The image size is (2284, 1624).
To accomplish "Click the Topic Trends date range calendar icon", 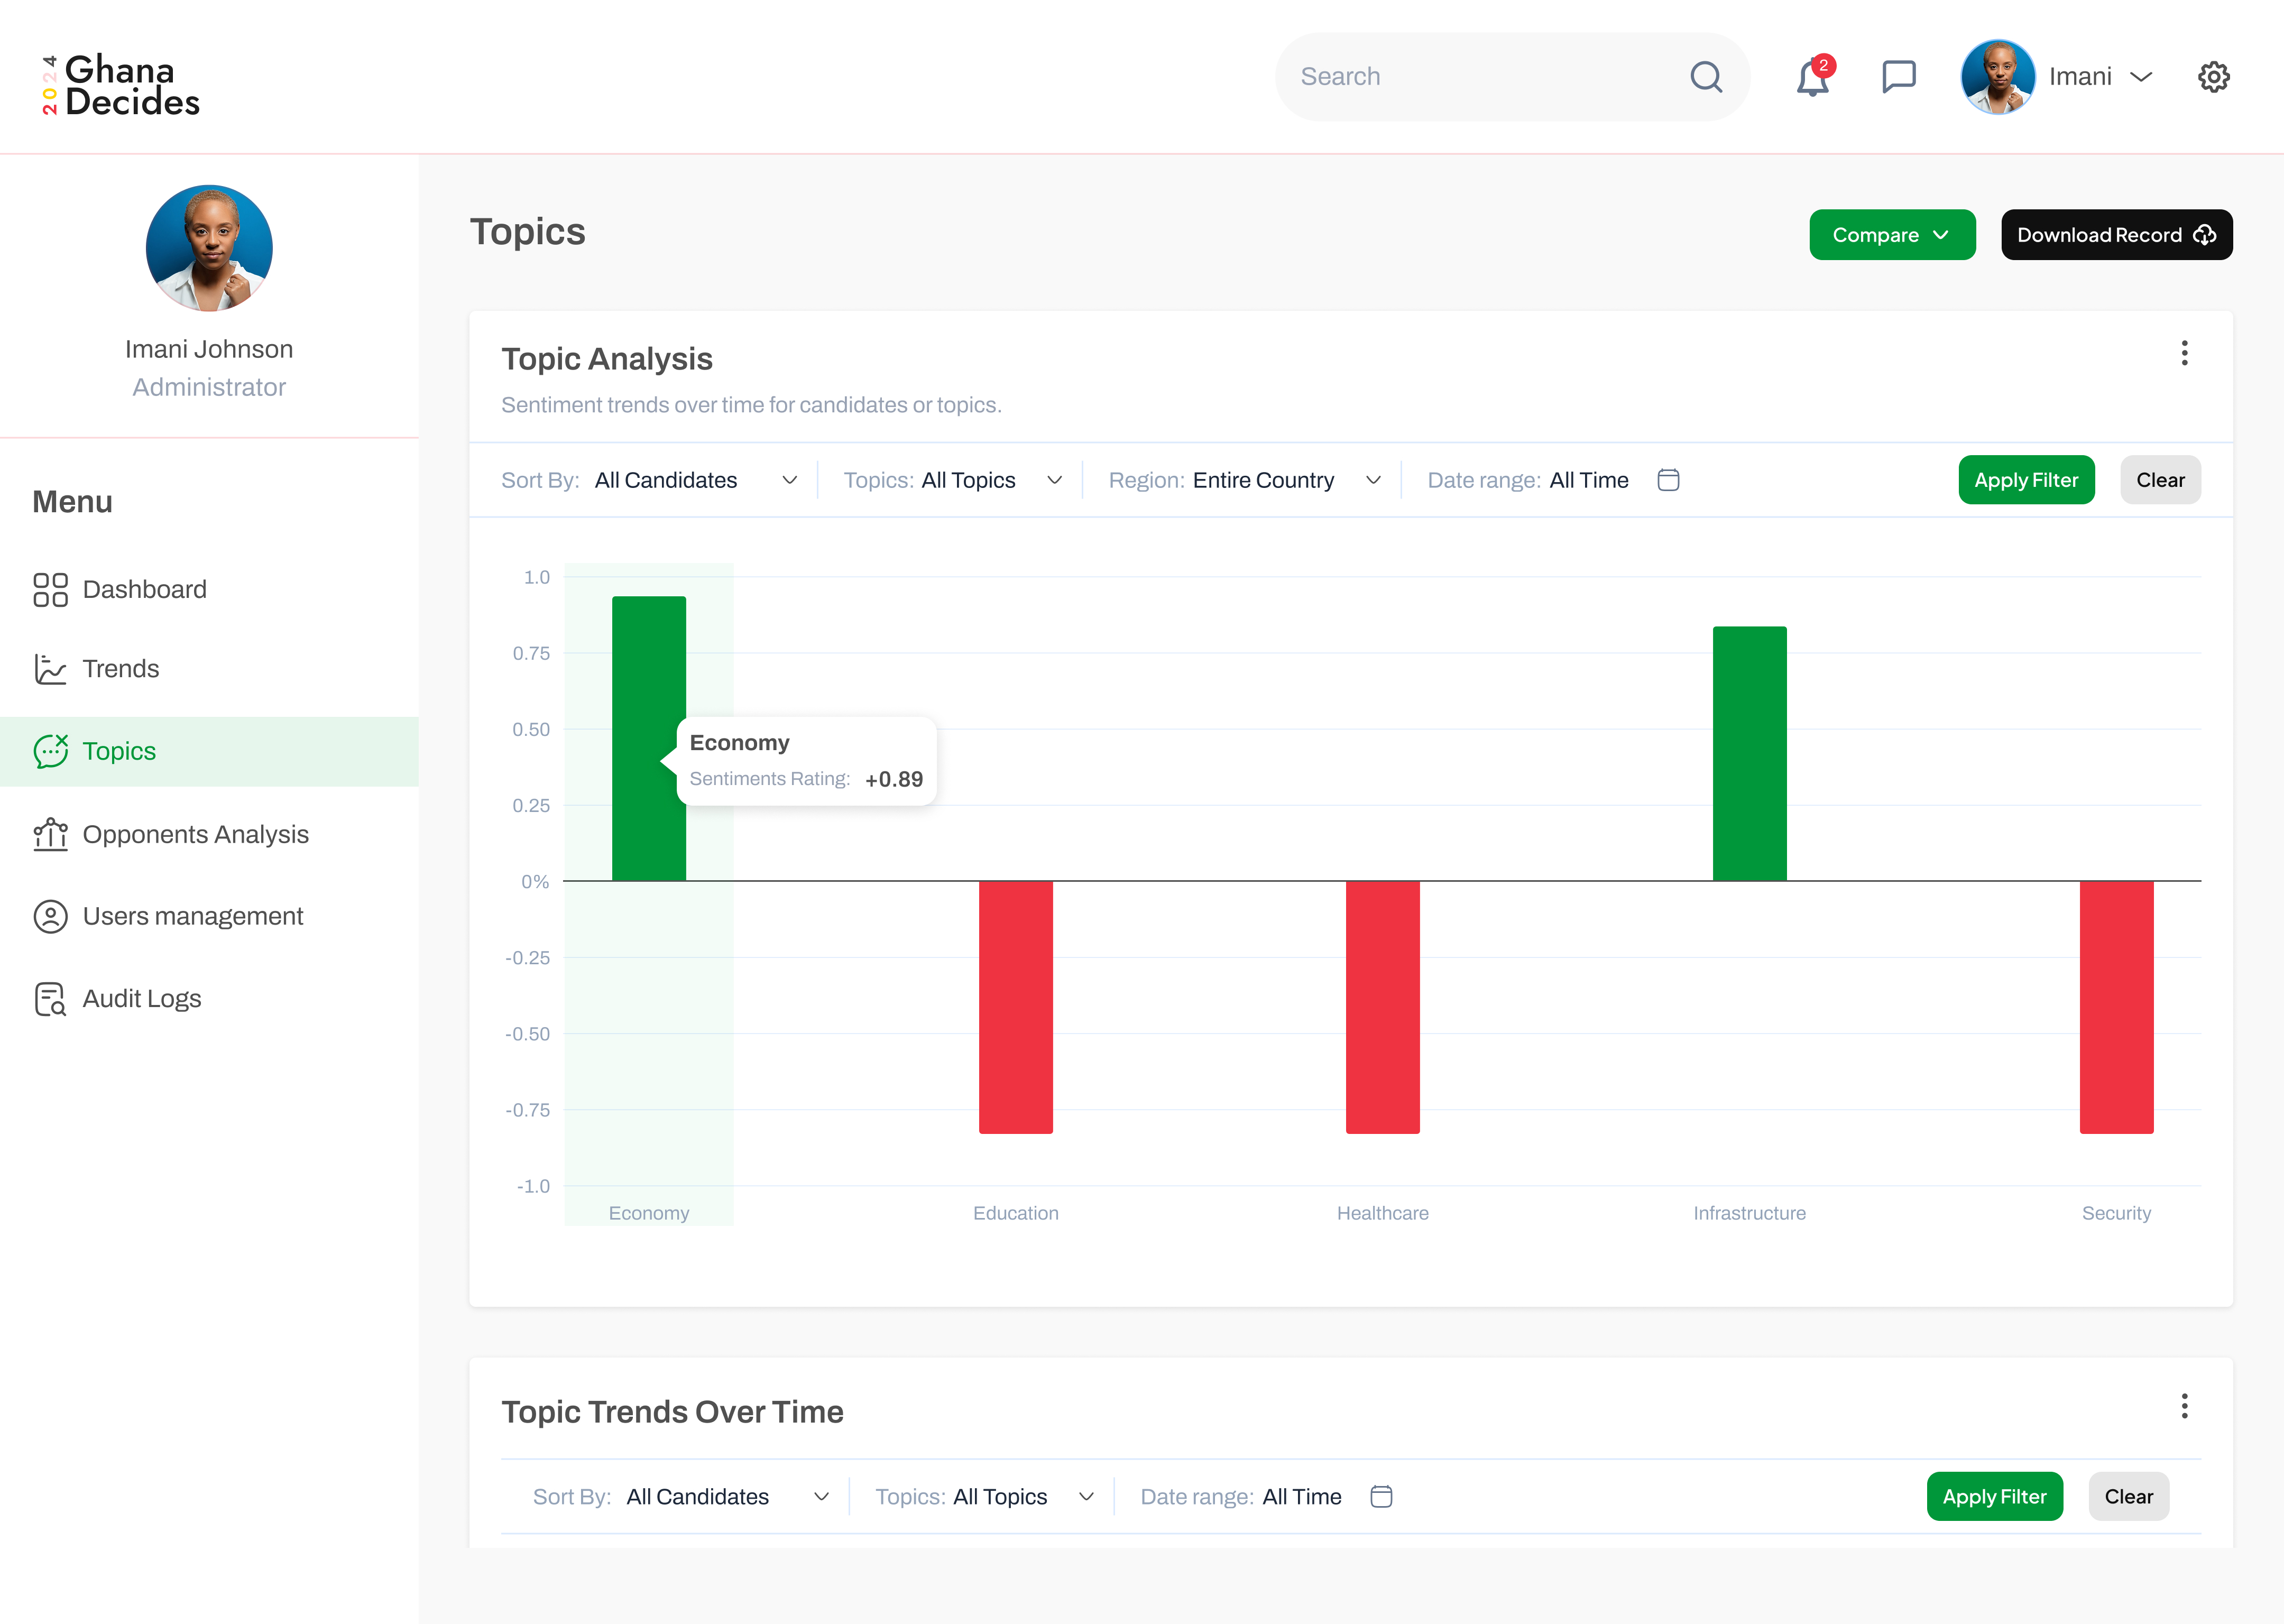I will pos(1381,1496).
